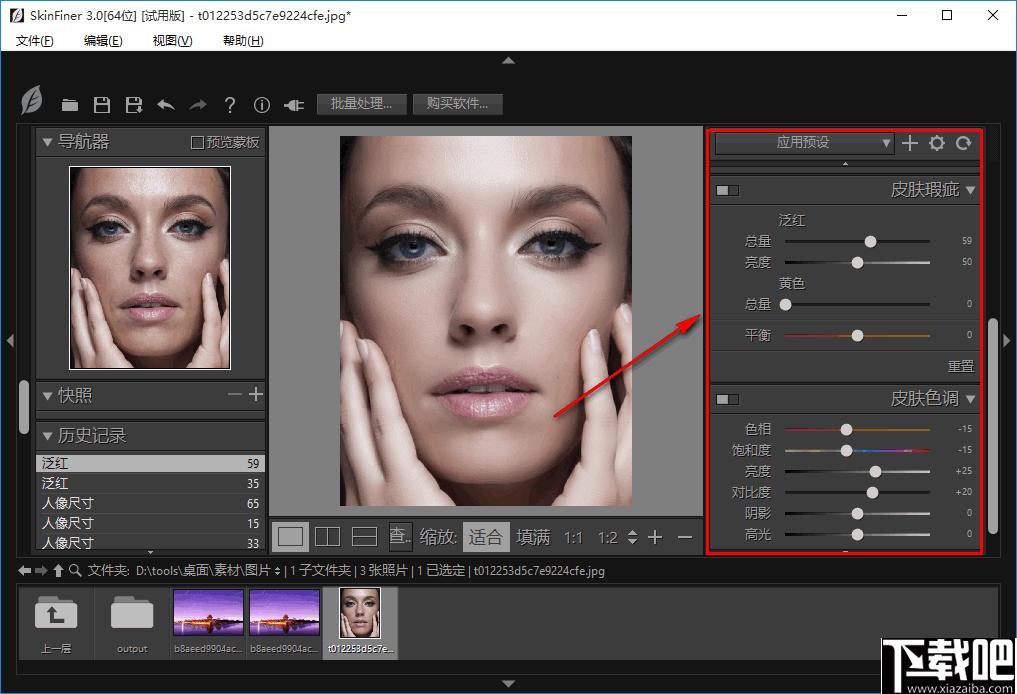Open preset settings gear icon
Image resolution: width=1017 pixels, height=694 pixels.
(x=937, y=143)
